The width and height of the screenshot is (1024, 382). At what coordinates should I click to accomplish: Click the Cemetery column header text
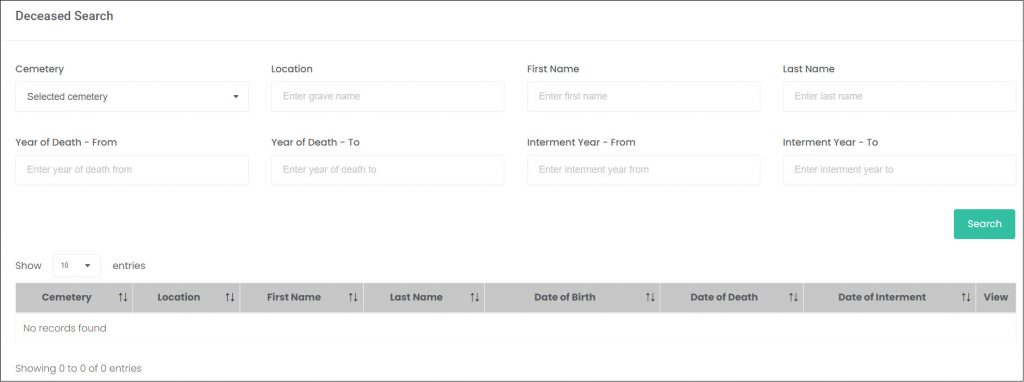coord(67,298)
